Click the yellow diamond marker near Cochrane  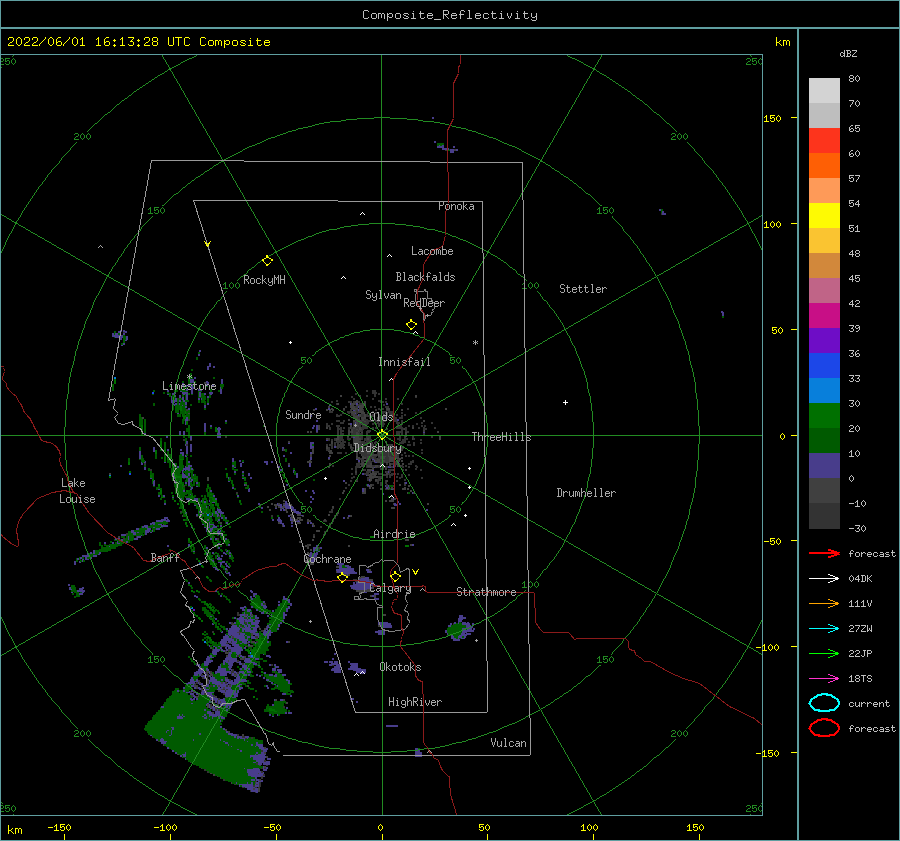pos(342,578)
